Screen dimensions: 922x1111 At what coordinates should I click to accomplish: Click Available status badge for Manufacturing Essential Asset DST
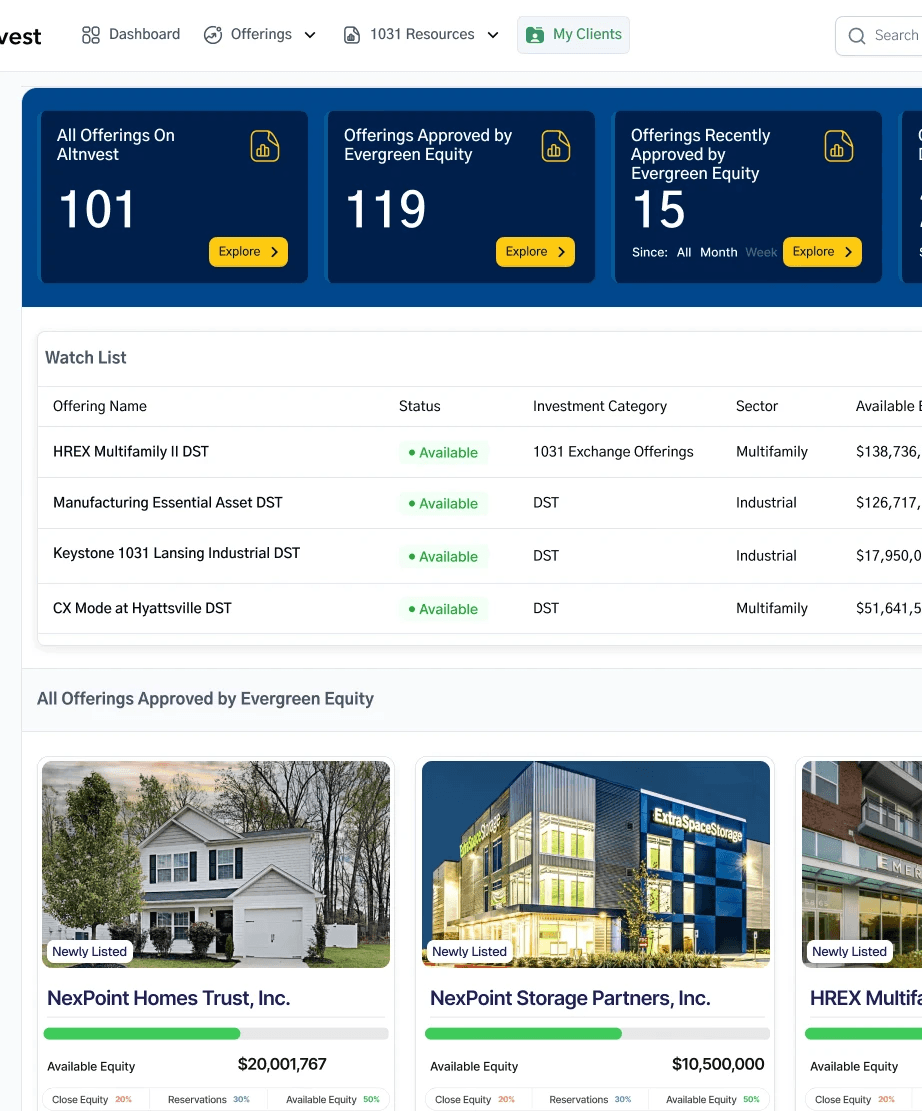click(444, 504)
